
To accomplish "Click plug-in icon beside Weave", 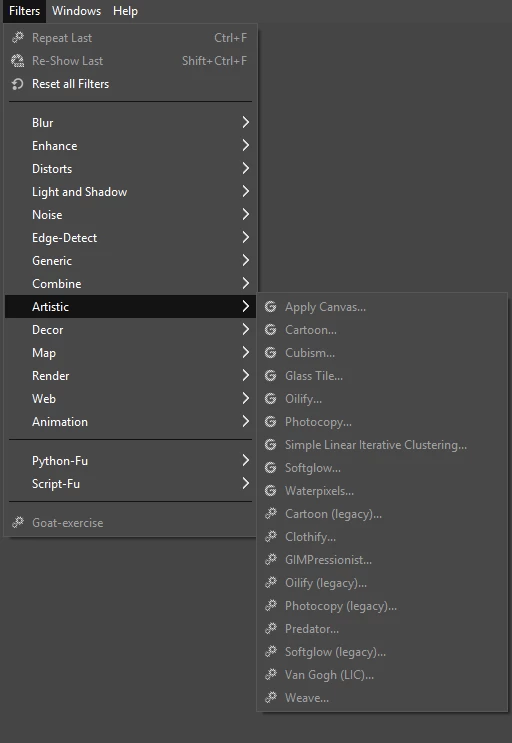I will coord(270,697).
